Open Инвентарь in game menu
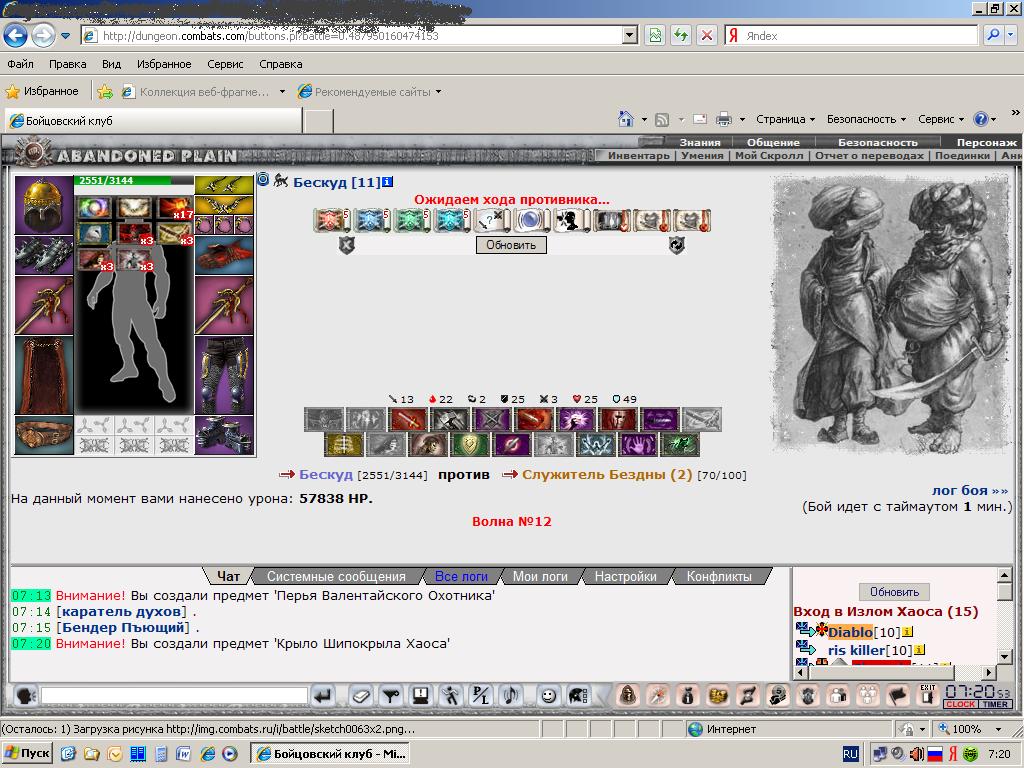 (639, 155)
